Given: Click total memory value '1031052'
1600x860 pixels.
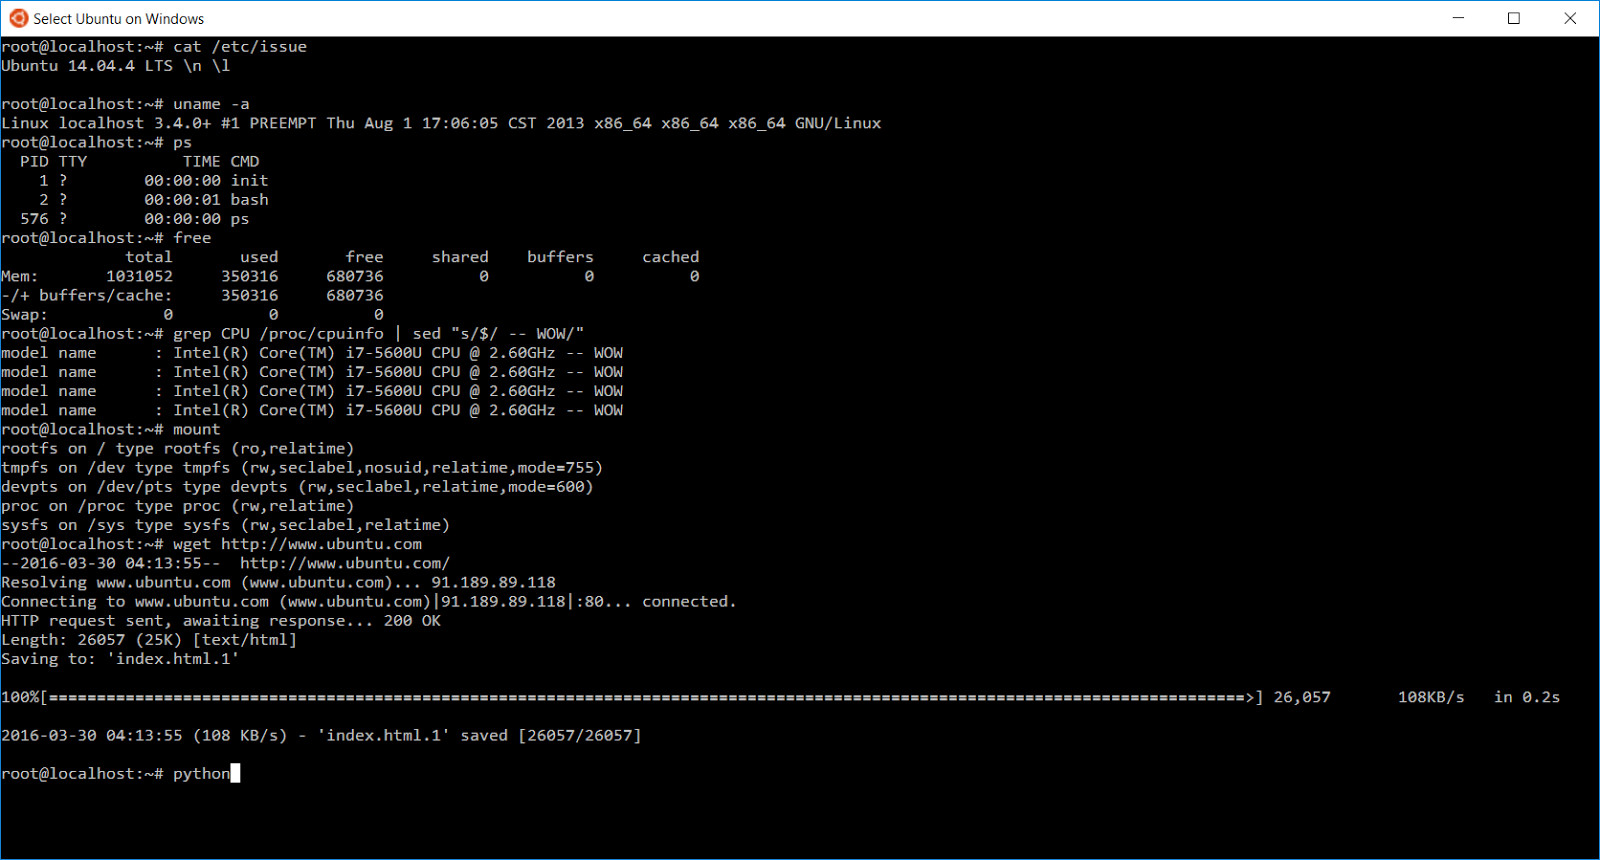Looking at the screenshot, I should (x=139, y=277).
